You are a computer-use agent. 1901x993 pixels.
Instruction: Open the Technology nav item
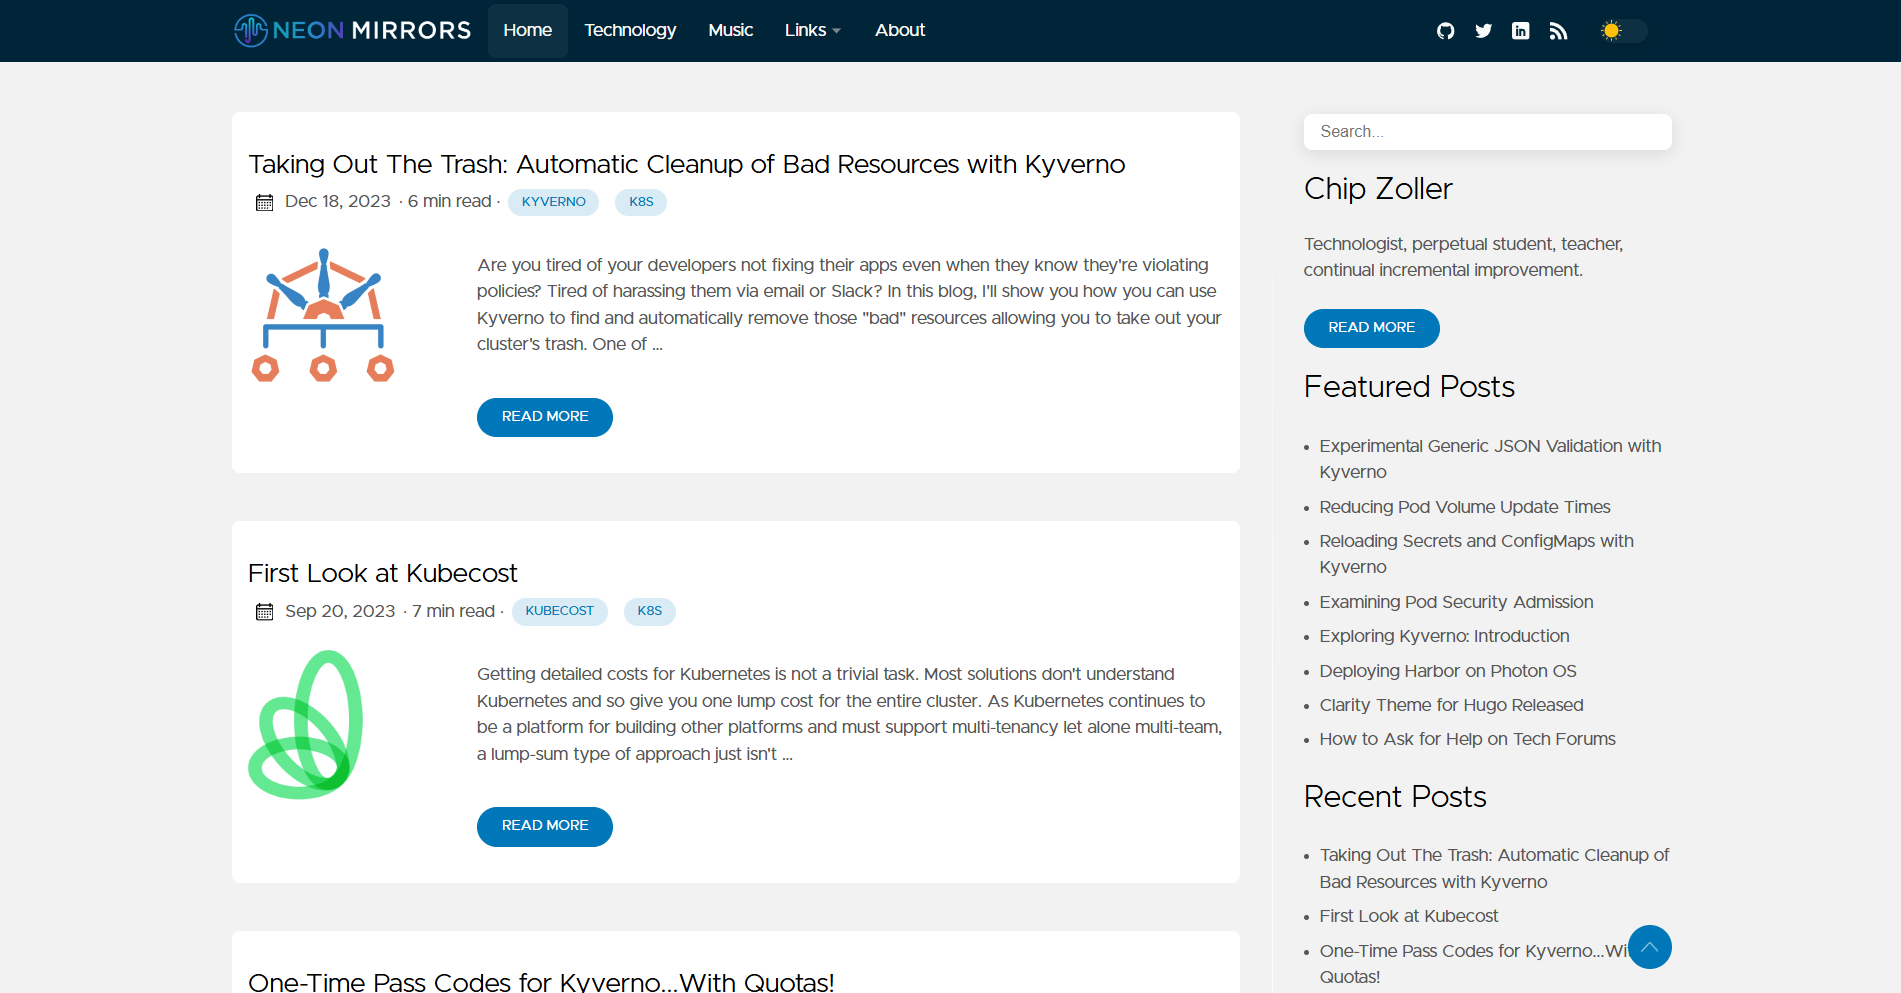pos(630,30)
